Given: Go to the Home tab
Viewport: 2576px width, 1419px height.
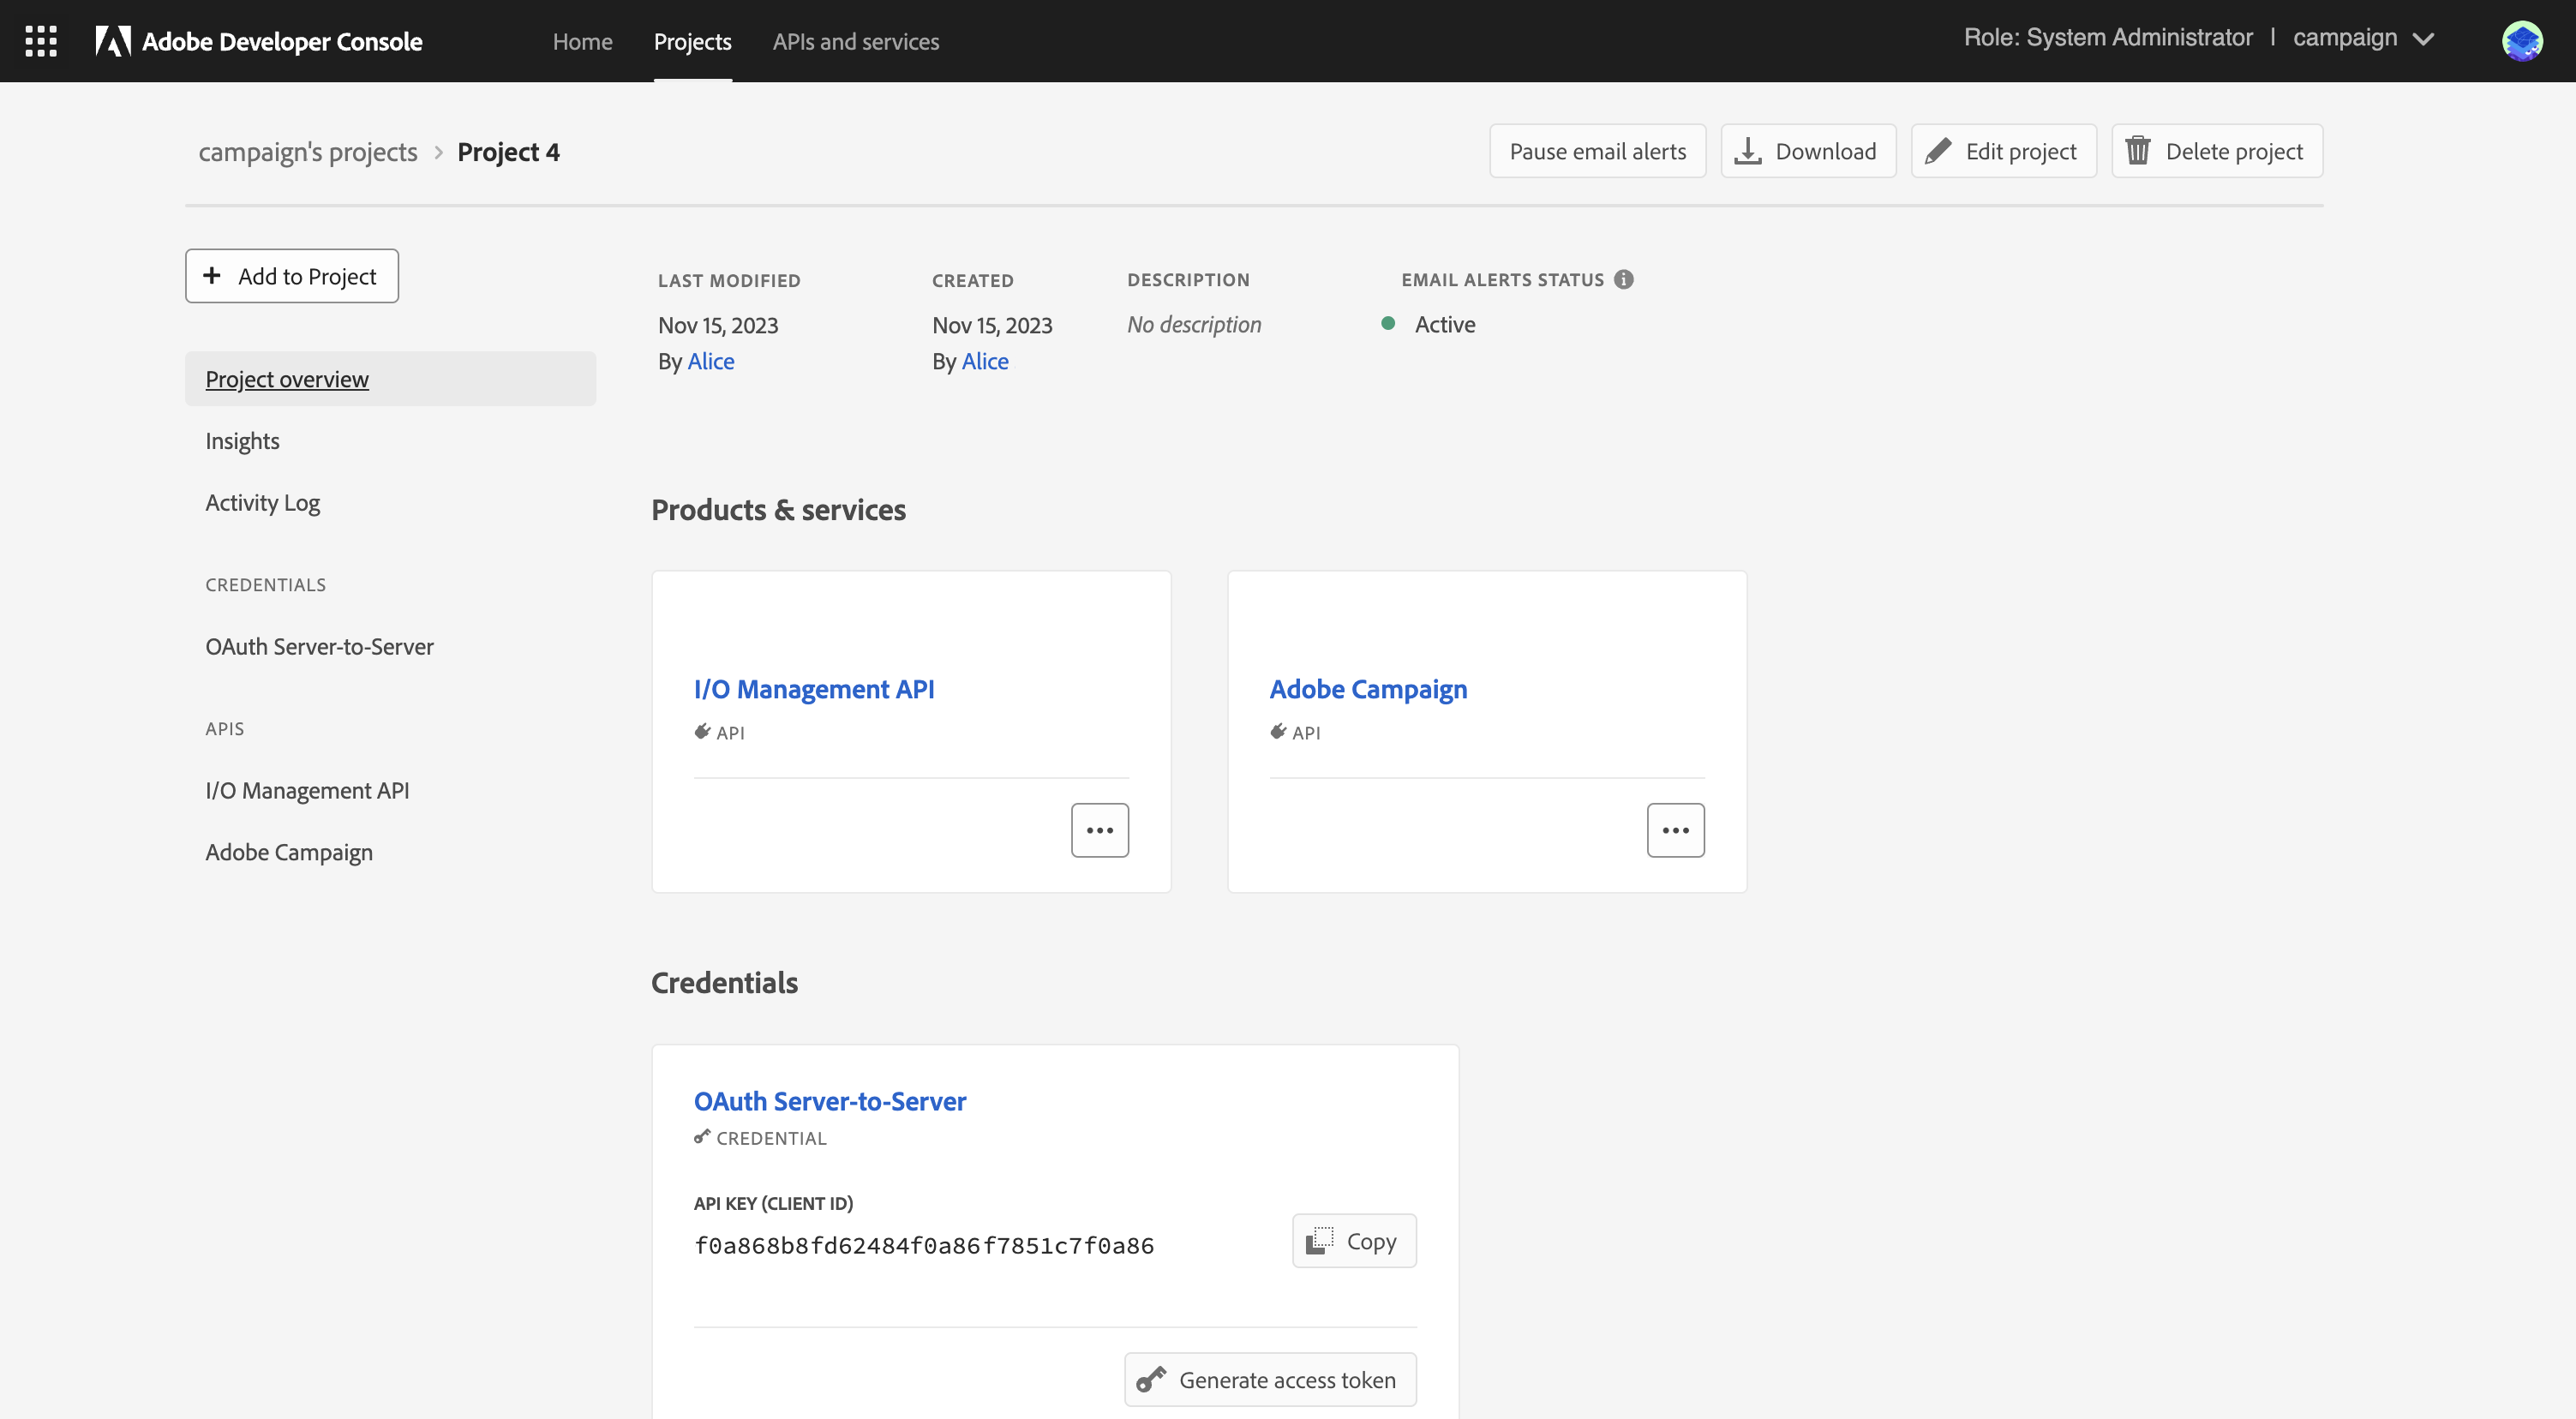Looking at the screenshot, I should coord(582,41).
